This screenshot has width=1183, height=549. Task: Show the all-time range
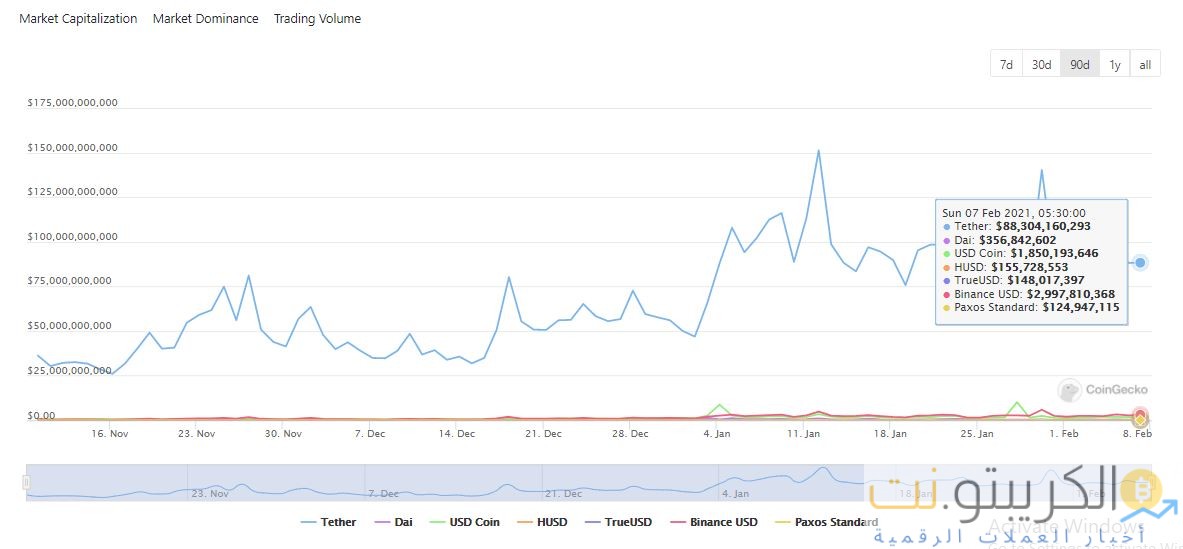pos(1145,64)
